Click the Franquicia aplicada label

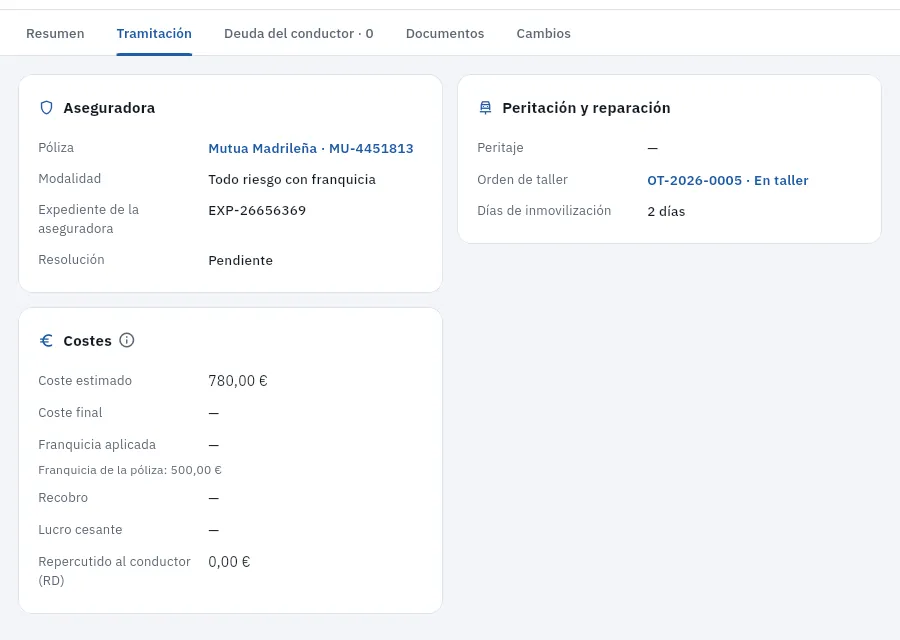click(x=97, y=445)
